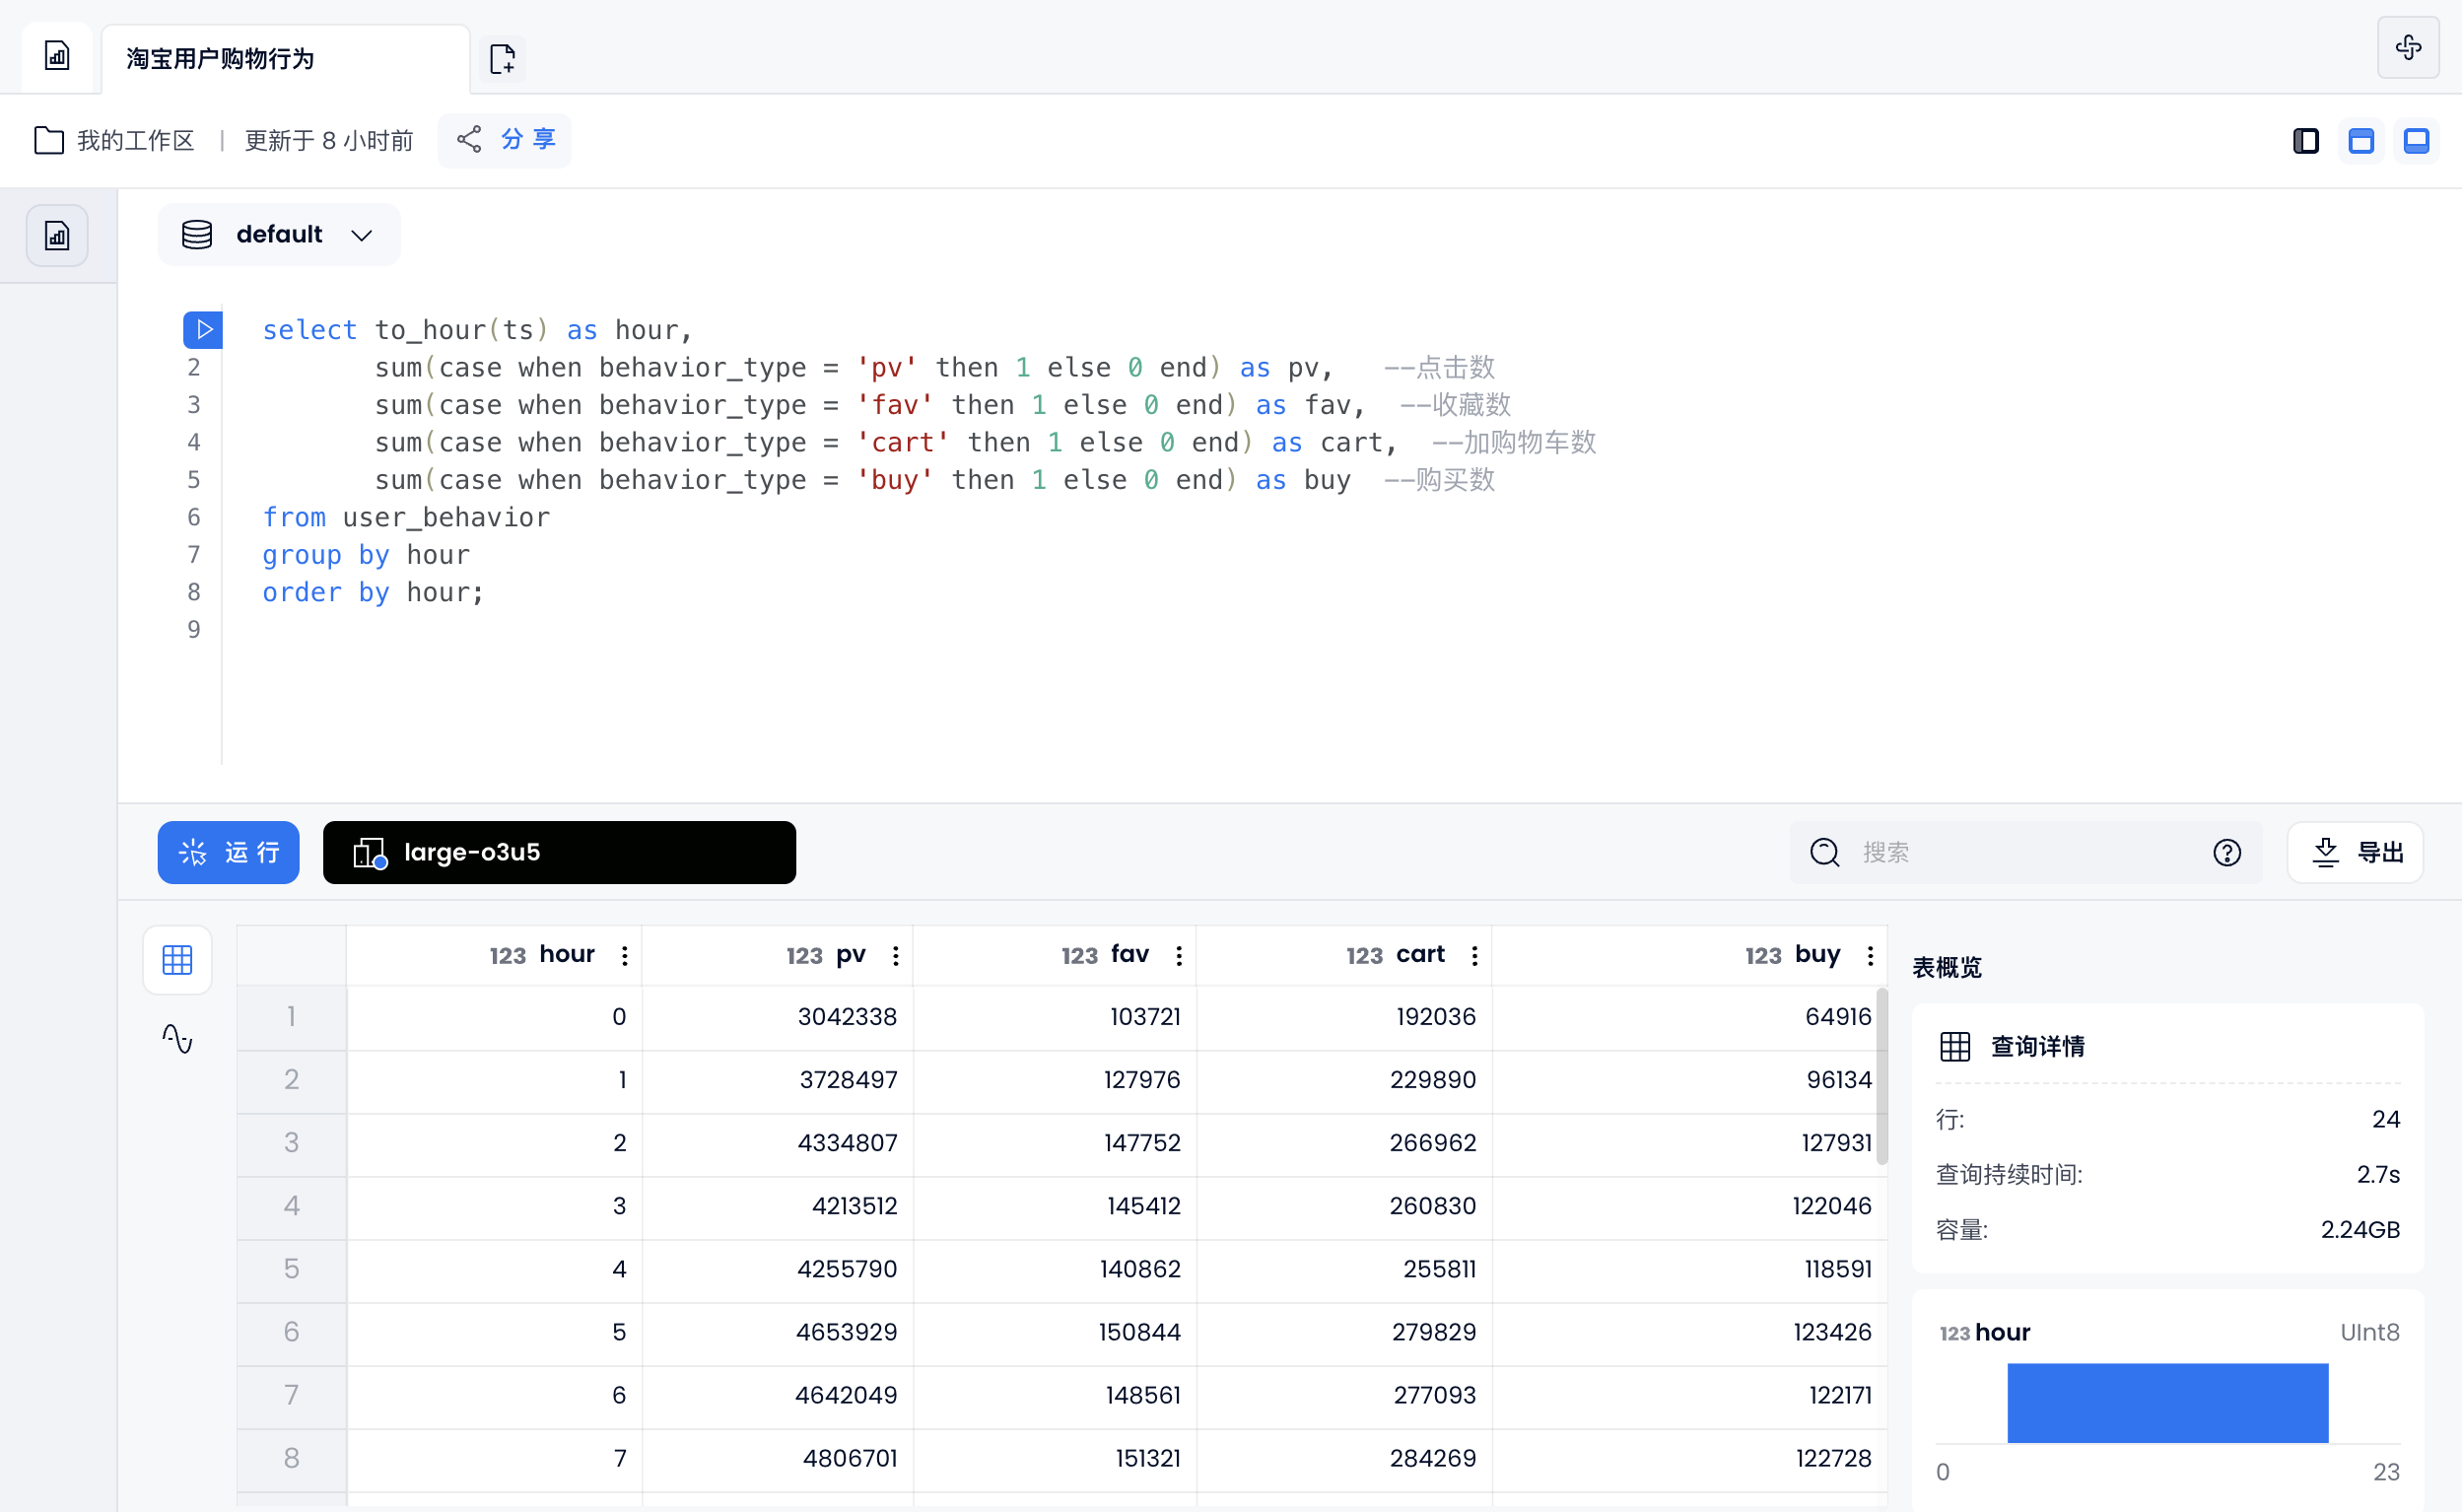Create a new worksheet with the plus-file icon
This screenshot has height=1512, width=2462.
tap(503, 58)
